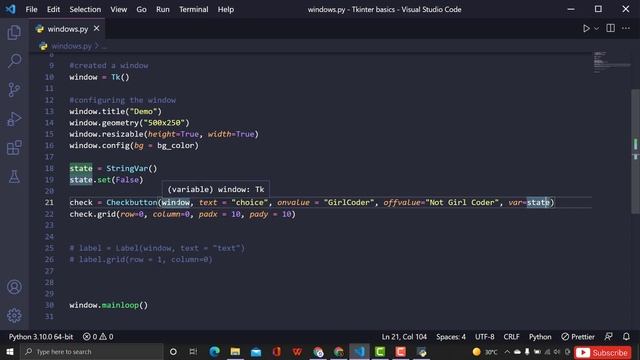Expand the run options dropdown arrow
Viewport: 640px width, 360px height.
[596, 29]
